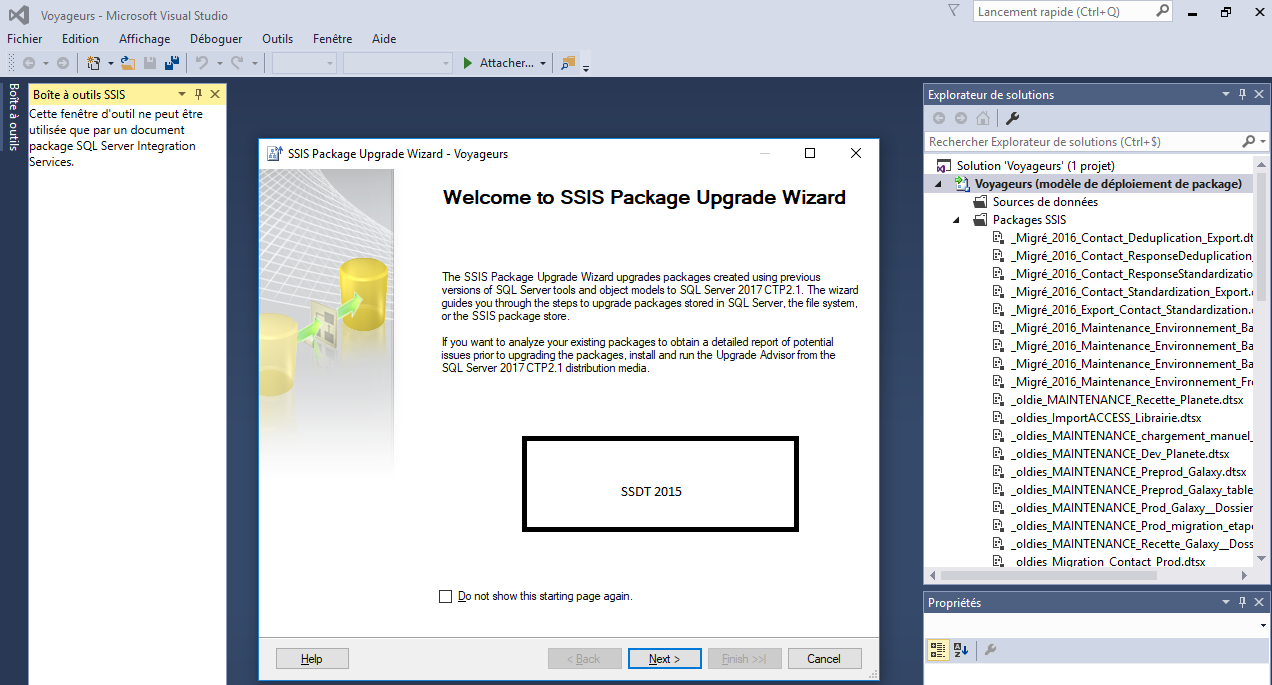The width and height of the screenshot is (1272, 685).
Task: Click the New Project toolbar icon
Action: (94, 63)
